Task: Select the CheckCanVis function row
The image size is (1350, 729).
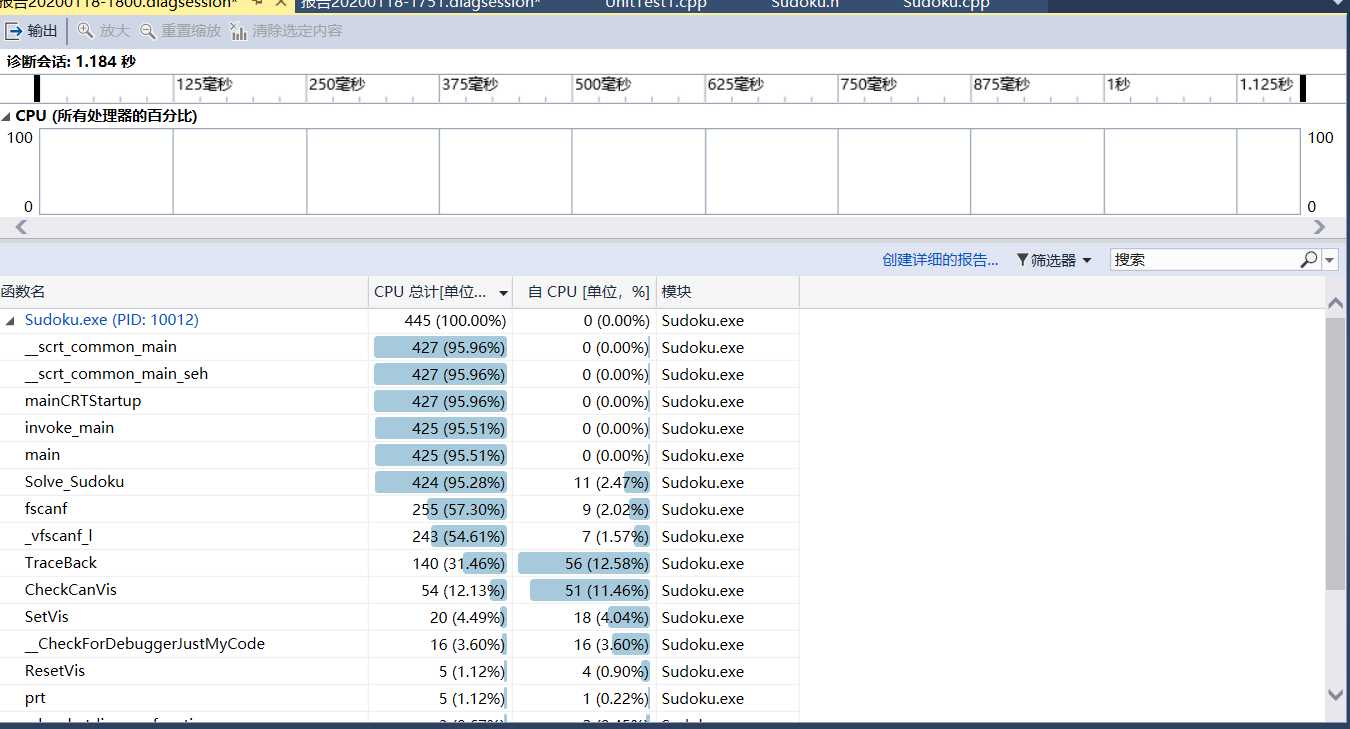Action: coord(400,591)
